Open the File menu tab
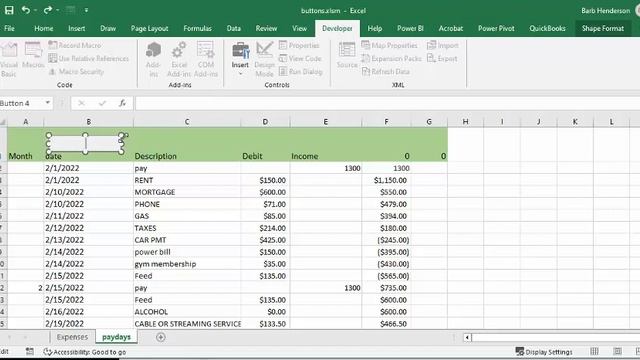This screenshot has height=360, width=640. tap(9, 28)
